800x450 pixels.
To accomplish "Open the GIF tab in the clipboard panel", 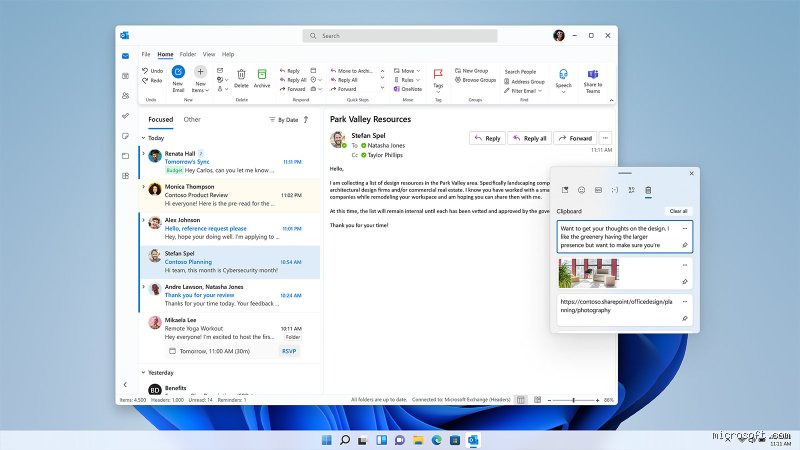I will point(598,190).
